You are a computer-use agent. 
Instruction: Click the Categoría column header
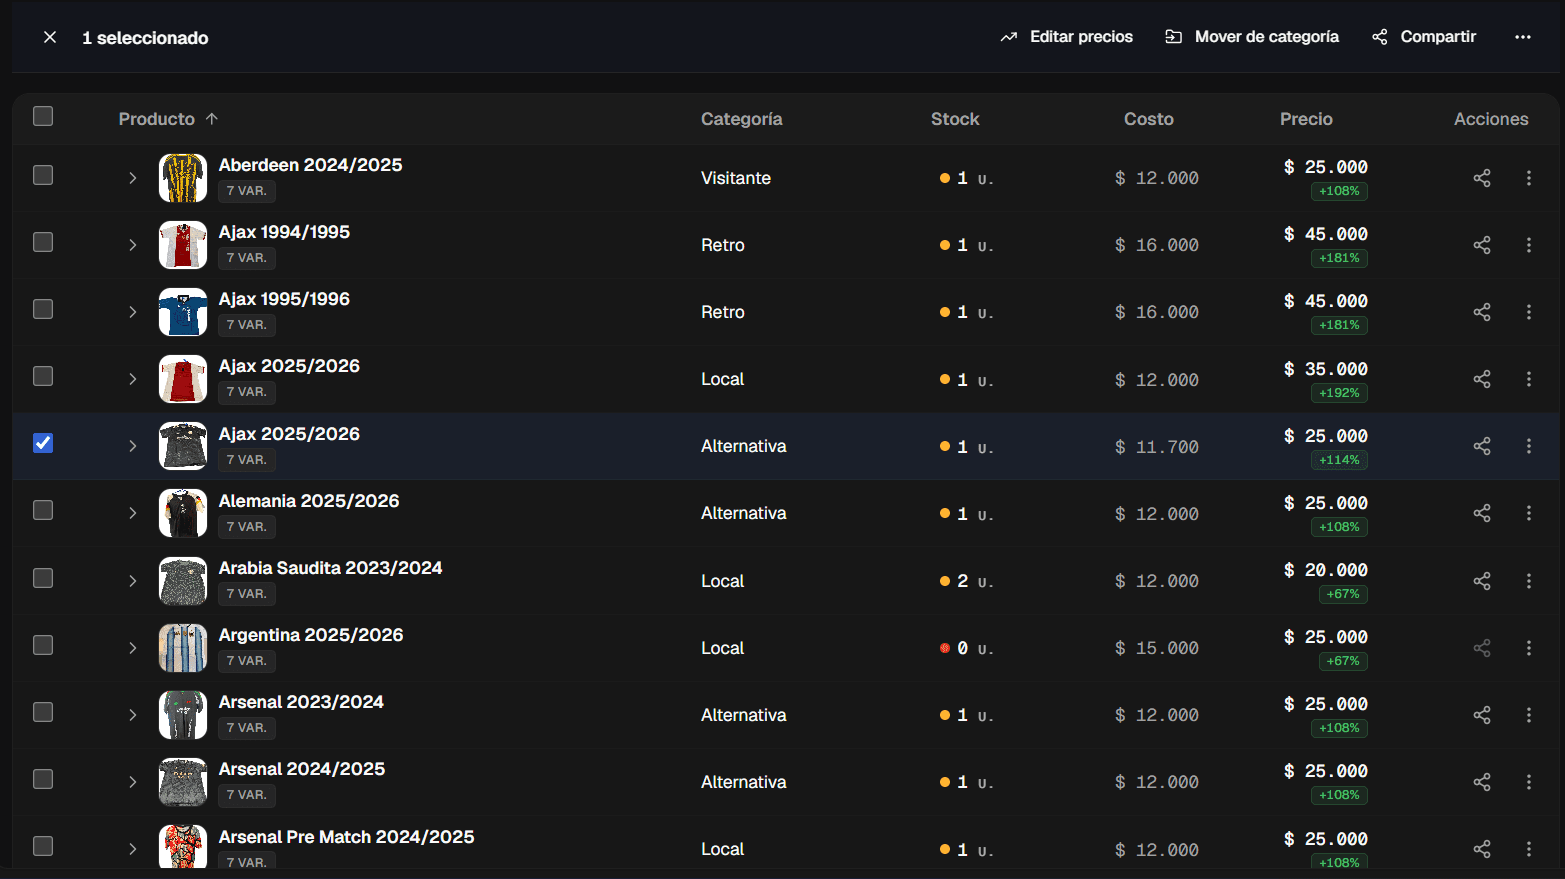click(x=741, y=119)
